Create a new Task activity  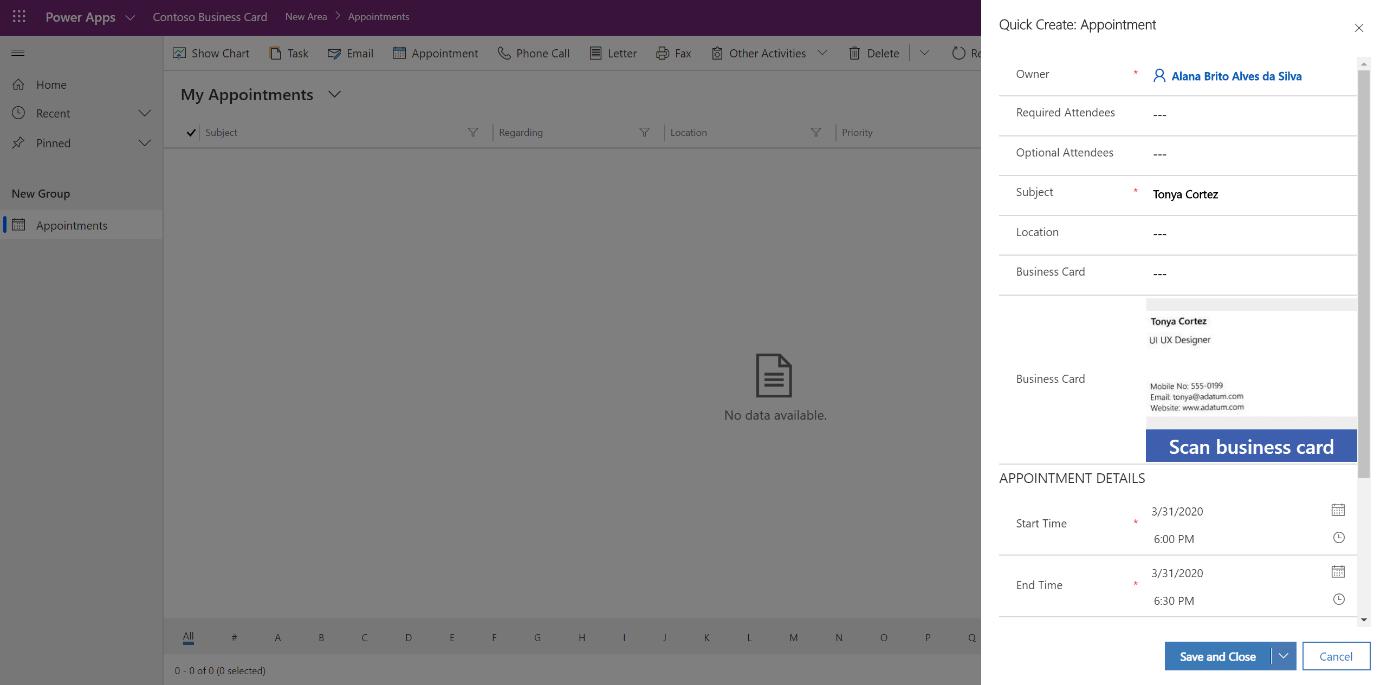click(x=288, y=53)
